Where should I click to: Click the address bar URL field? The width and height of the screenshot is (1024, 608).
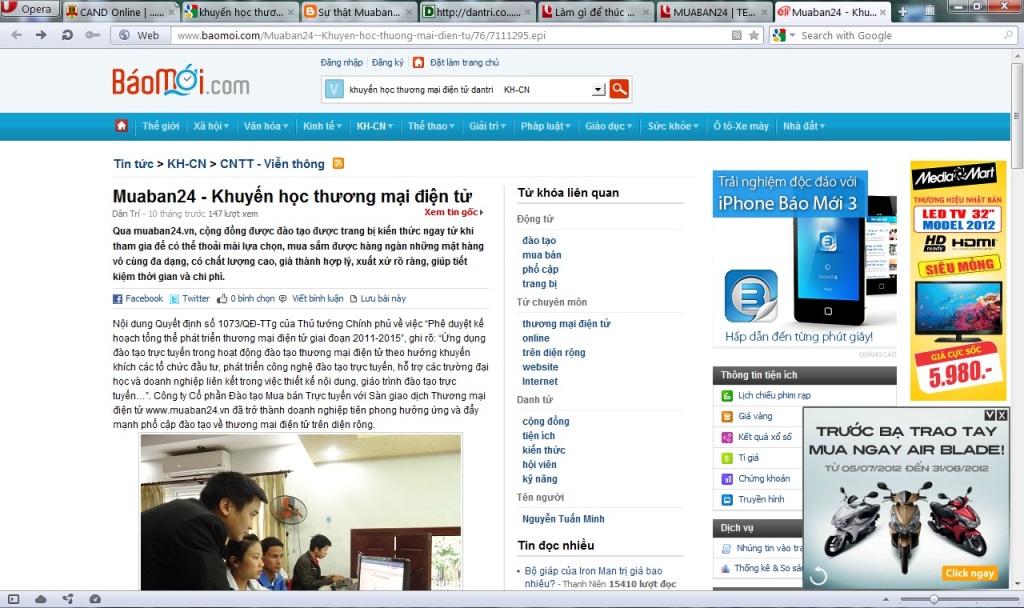click(x=451, y=35)
